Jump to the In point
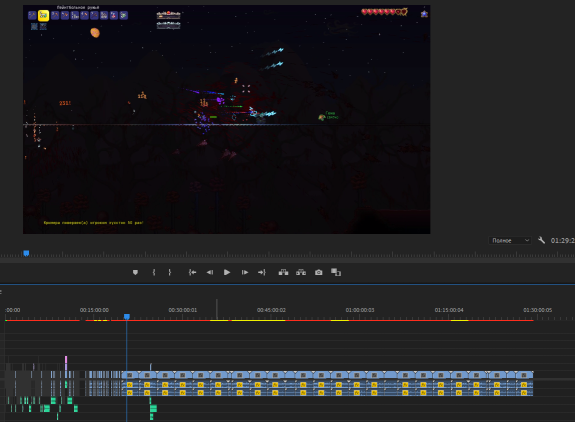 pyautogui.click(x=192, y=272)
